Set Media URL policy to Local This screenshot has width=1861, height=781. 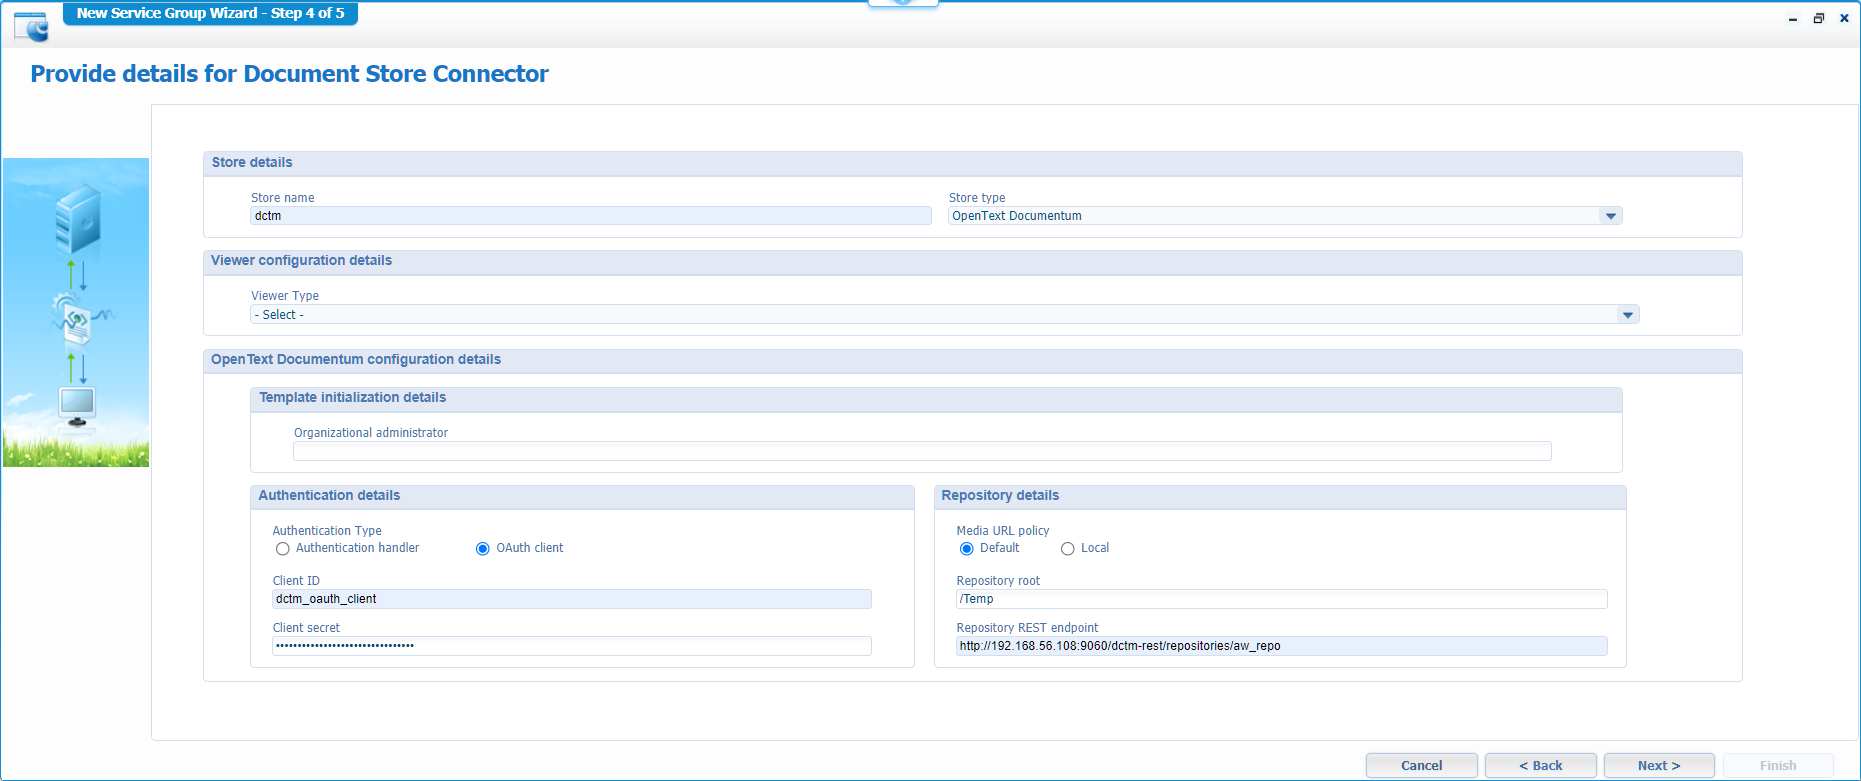coord(1068,549)
